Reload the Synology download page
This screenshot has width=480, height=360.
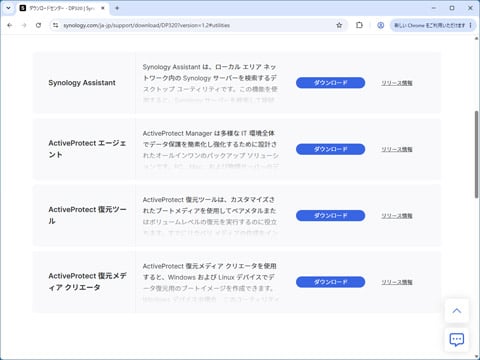click(39, 25)
